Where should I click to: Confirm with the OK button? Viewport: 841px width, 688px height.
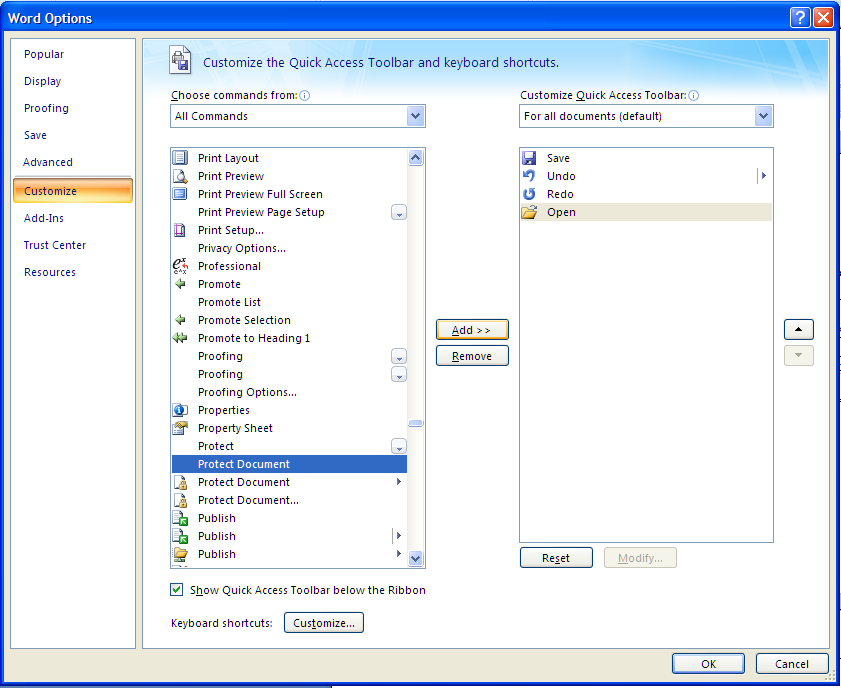coord(709,664)
